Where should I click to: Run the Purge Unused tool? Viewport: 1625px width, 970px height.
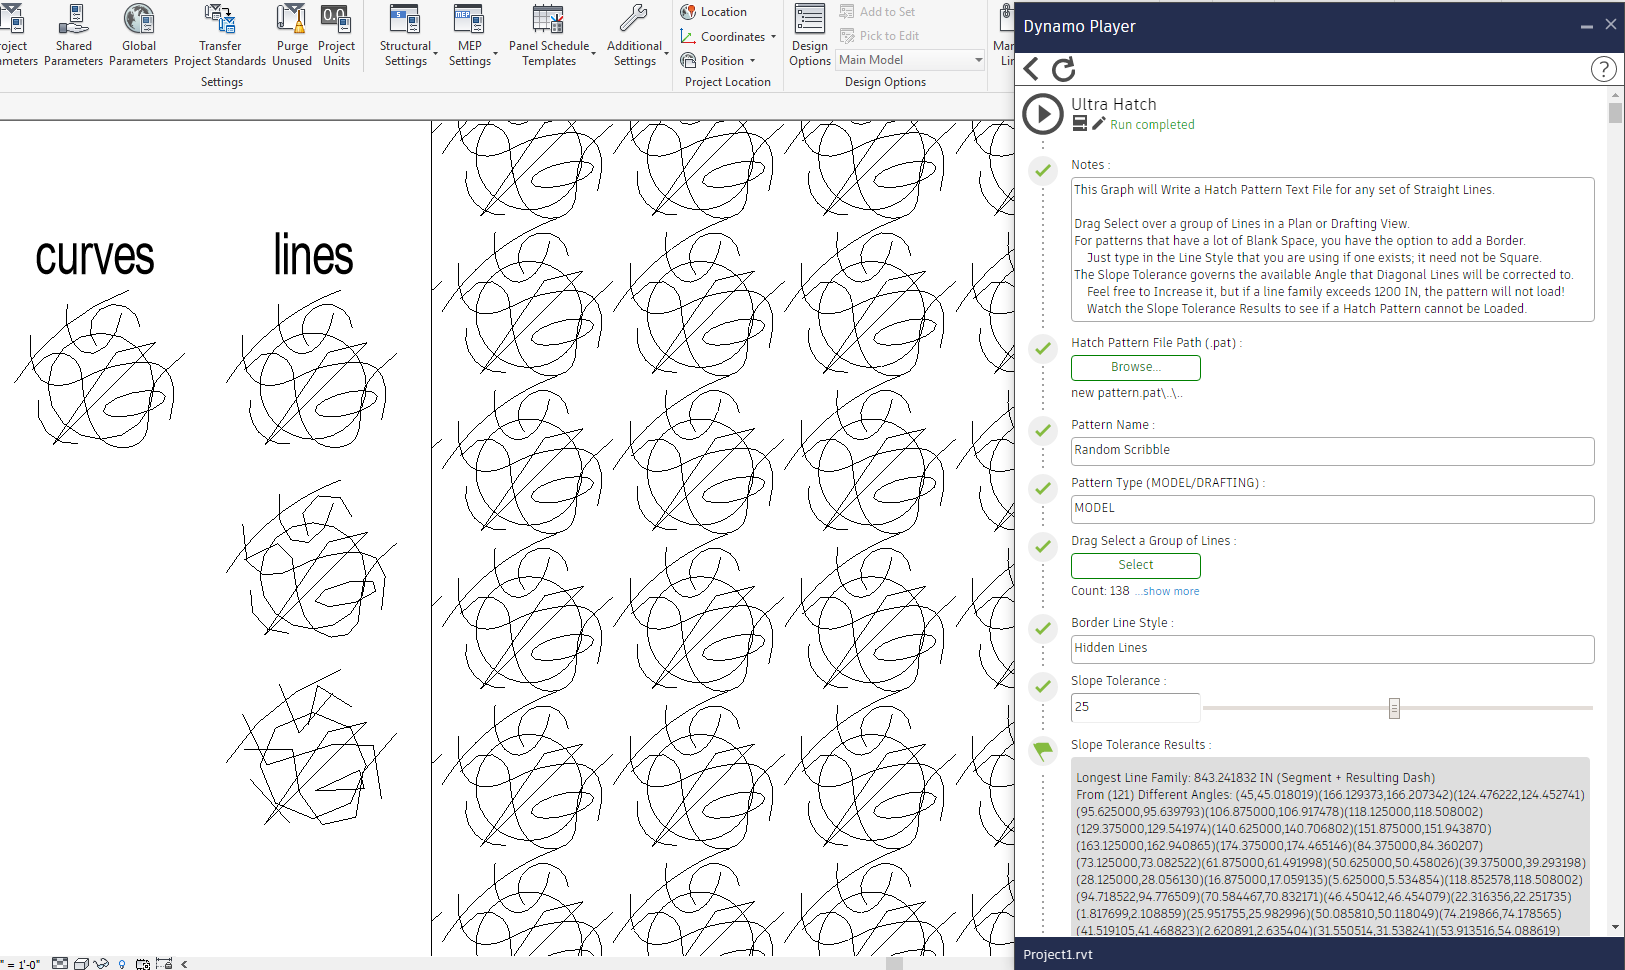click(x=292, y=35)
